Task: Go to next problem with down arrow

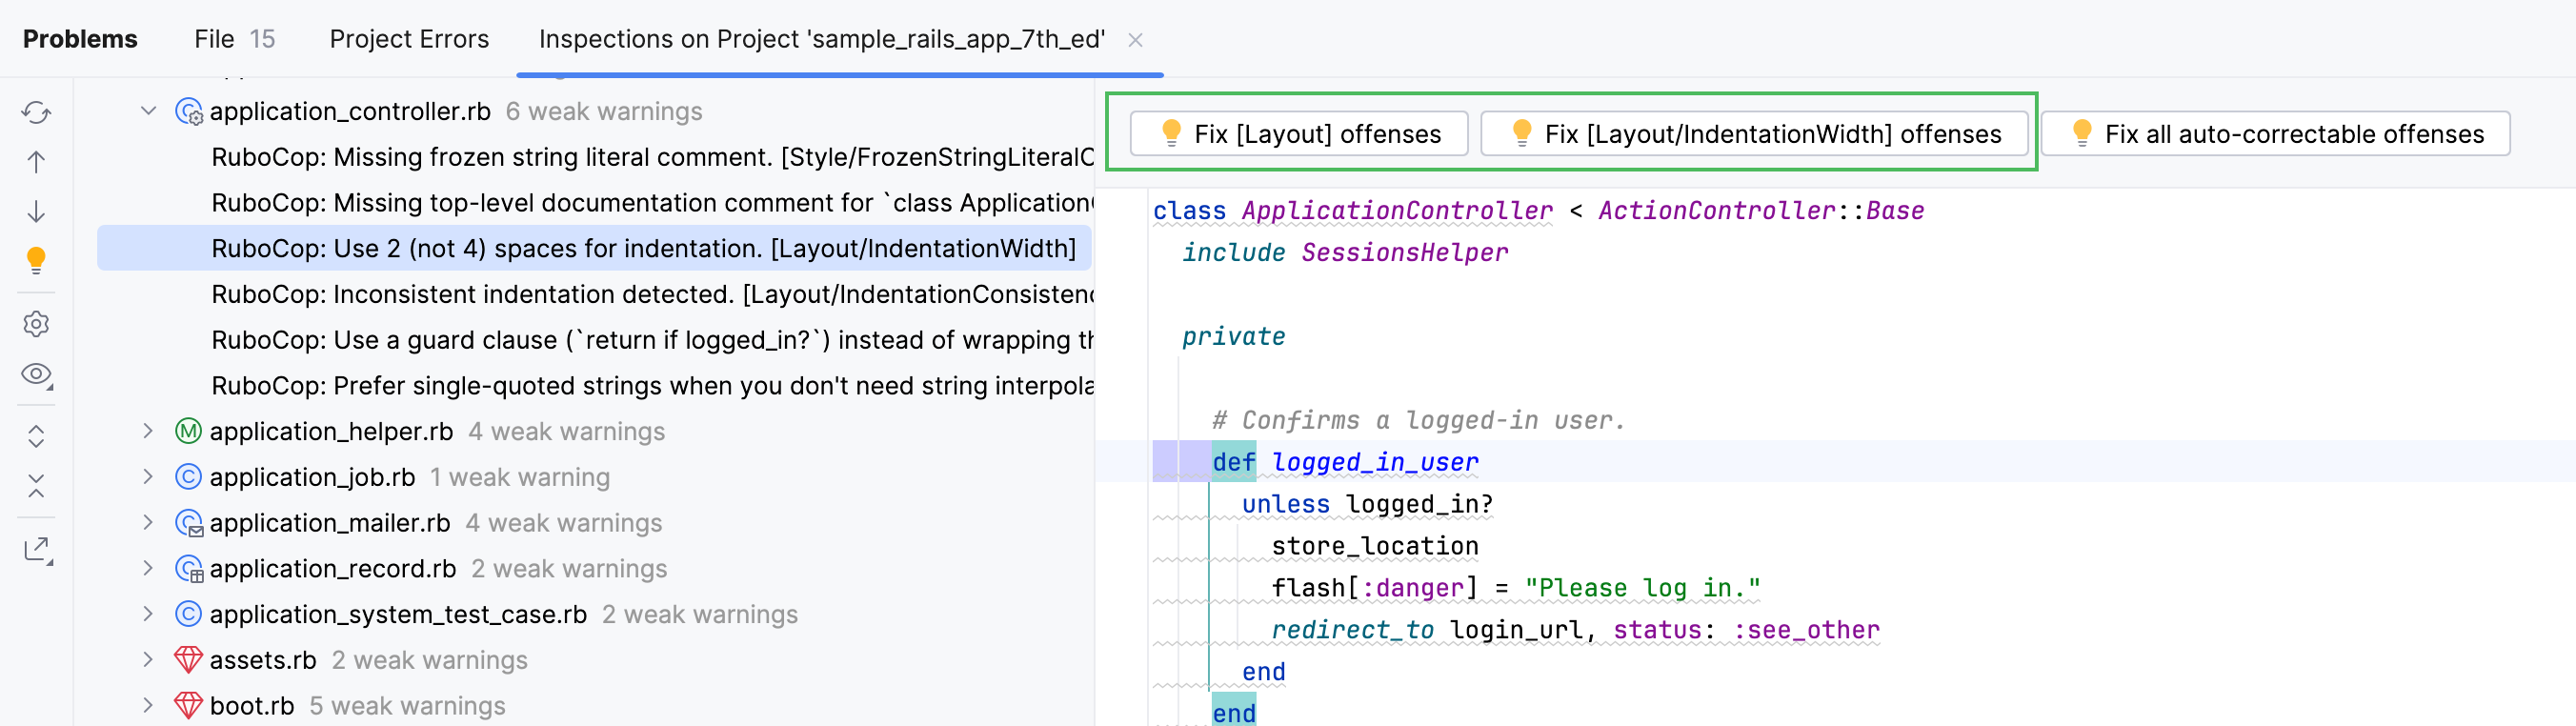Action: [36, 211]
